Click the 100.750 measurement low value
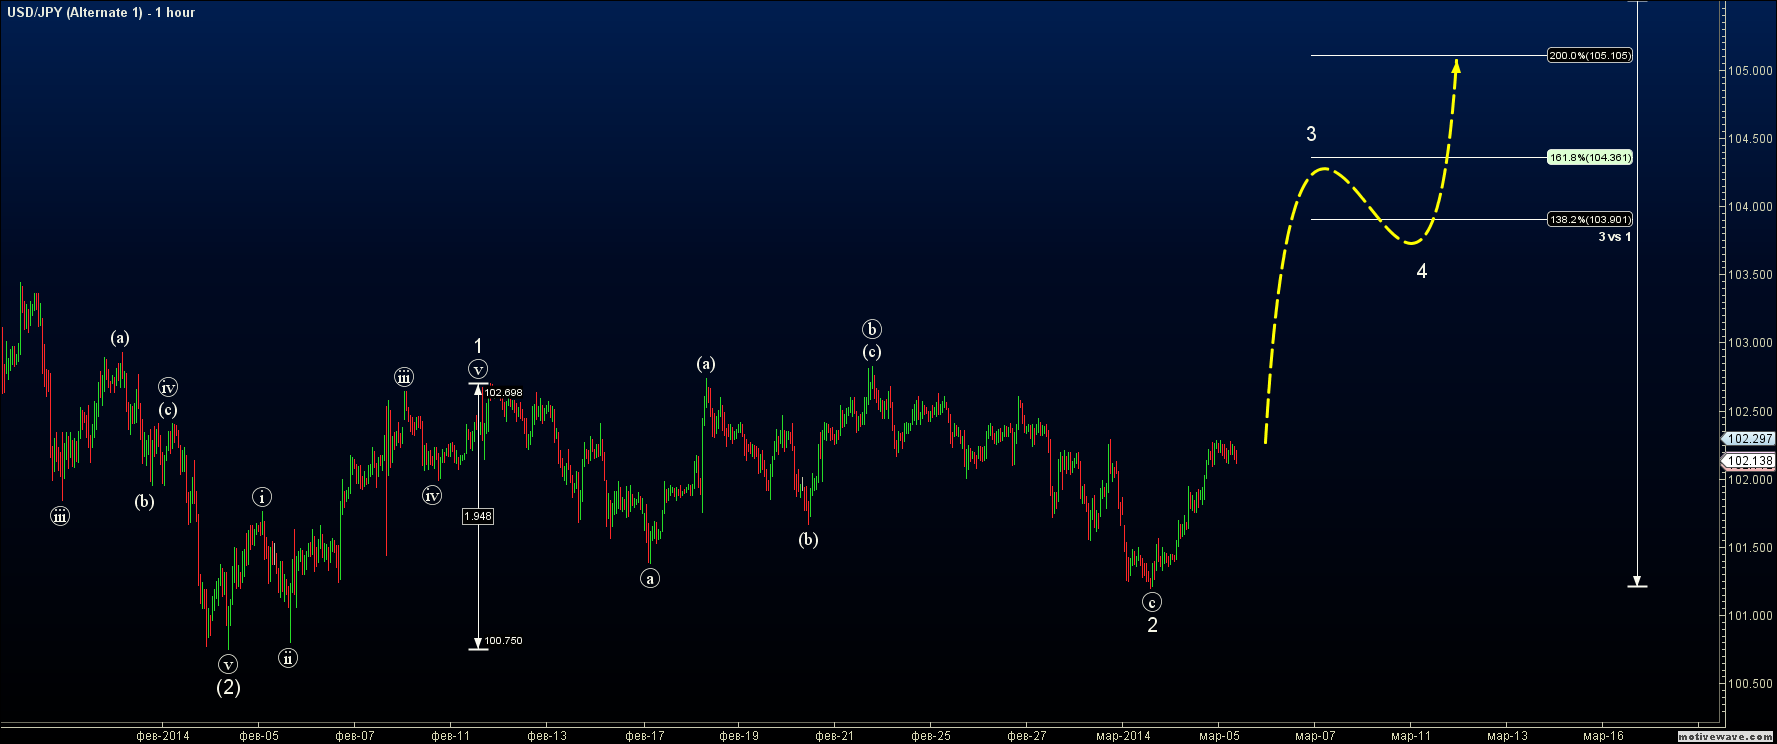Screen dimensions: 1777x744 (503, 641)
